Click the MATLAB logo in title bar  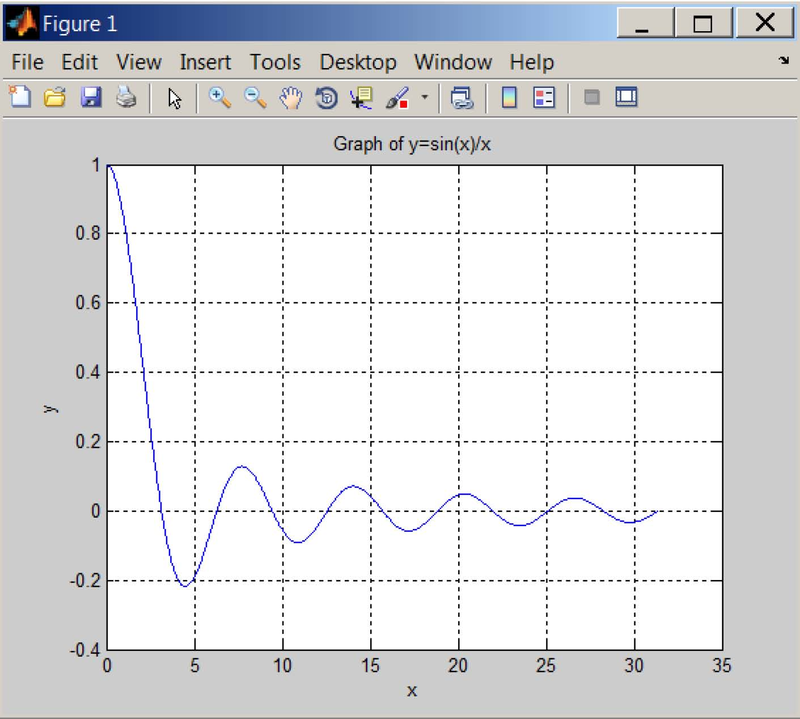(21, 23)
